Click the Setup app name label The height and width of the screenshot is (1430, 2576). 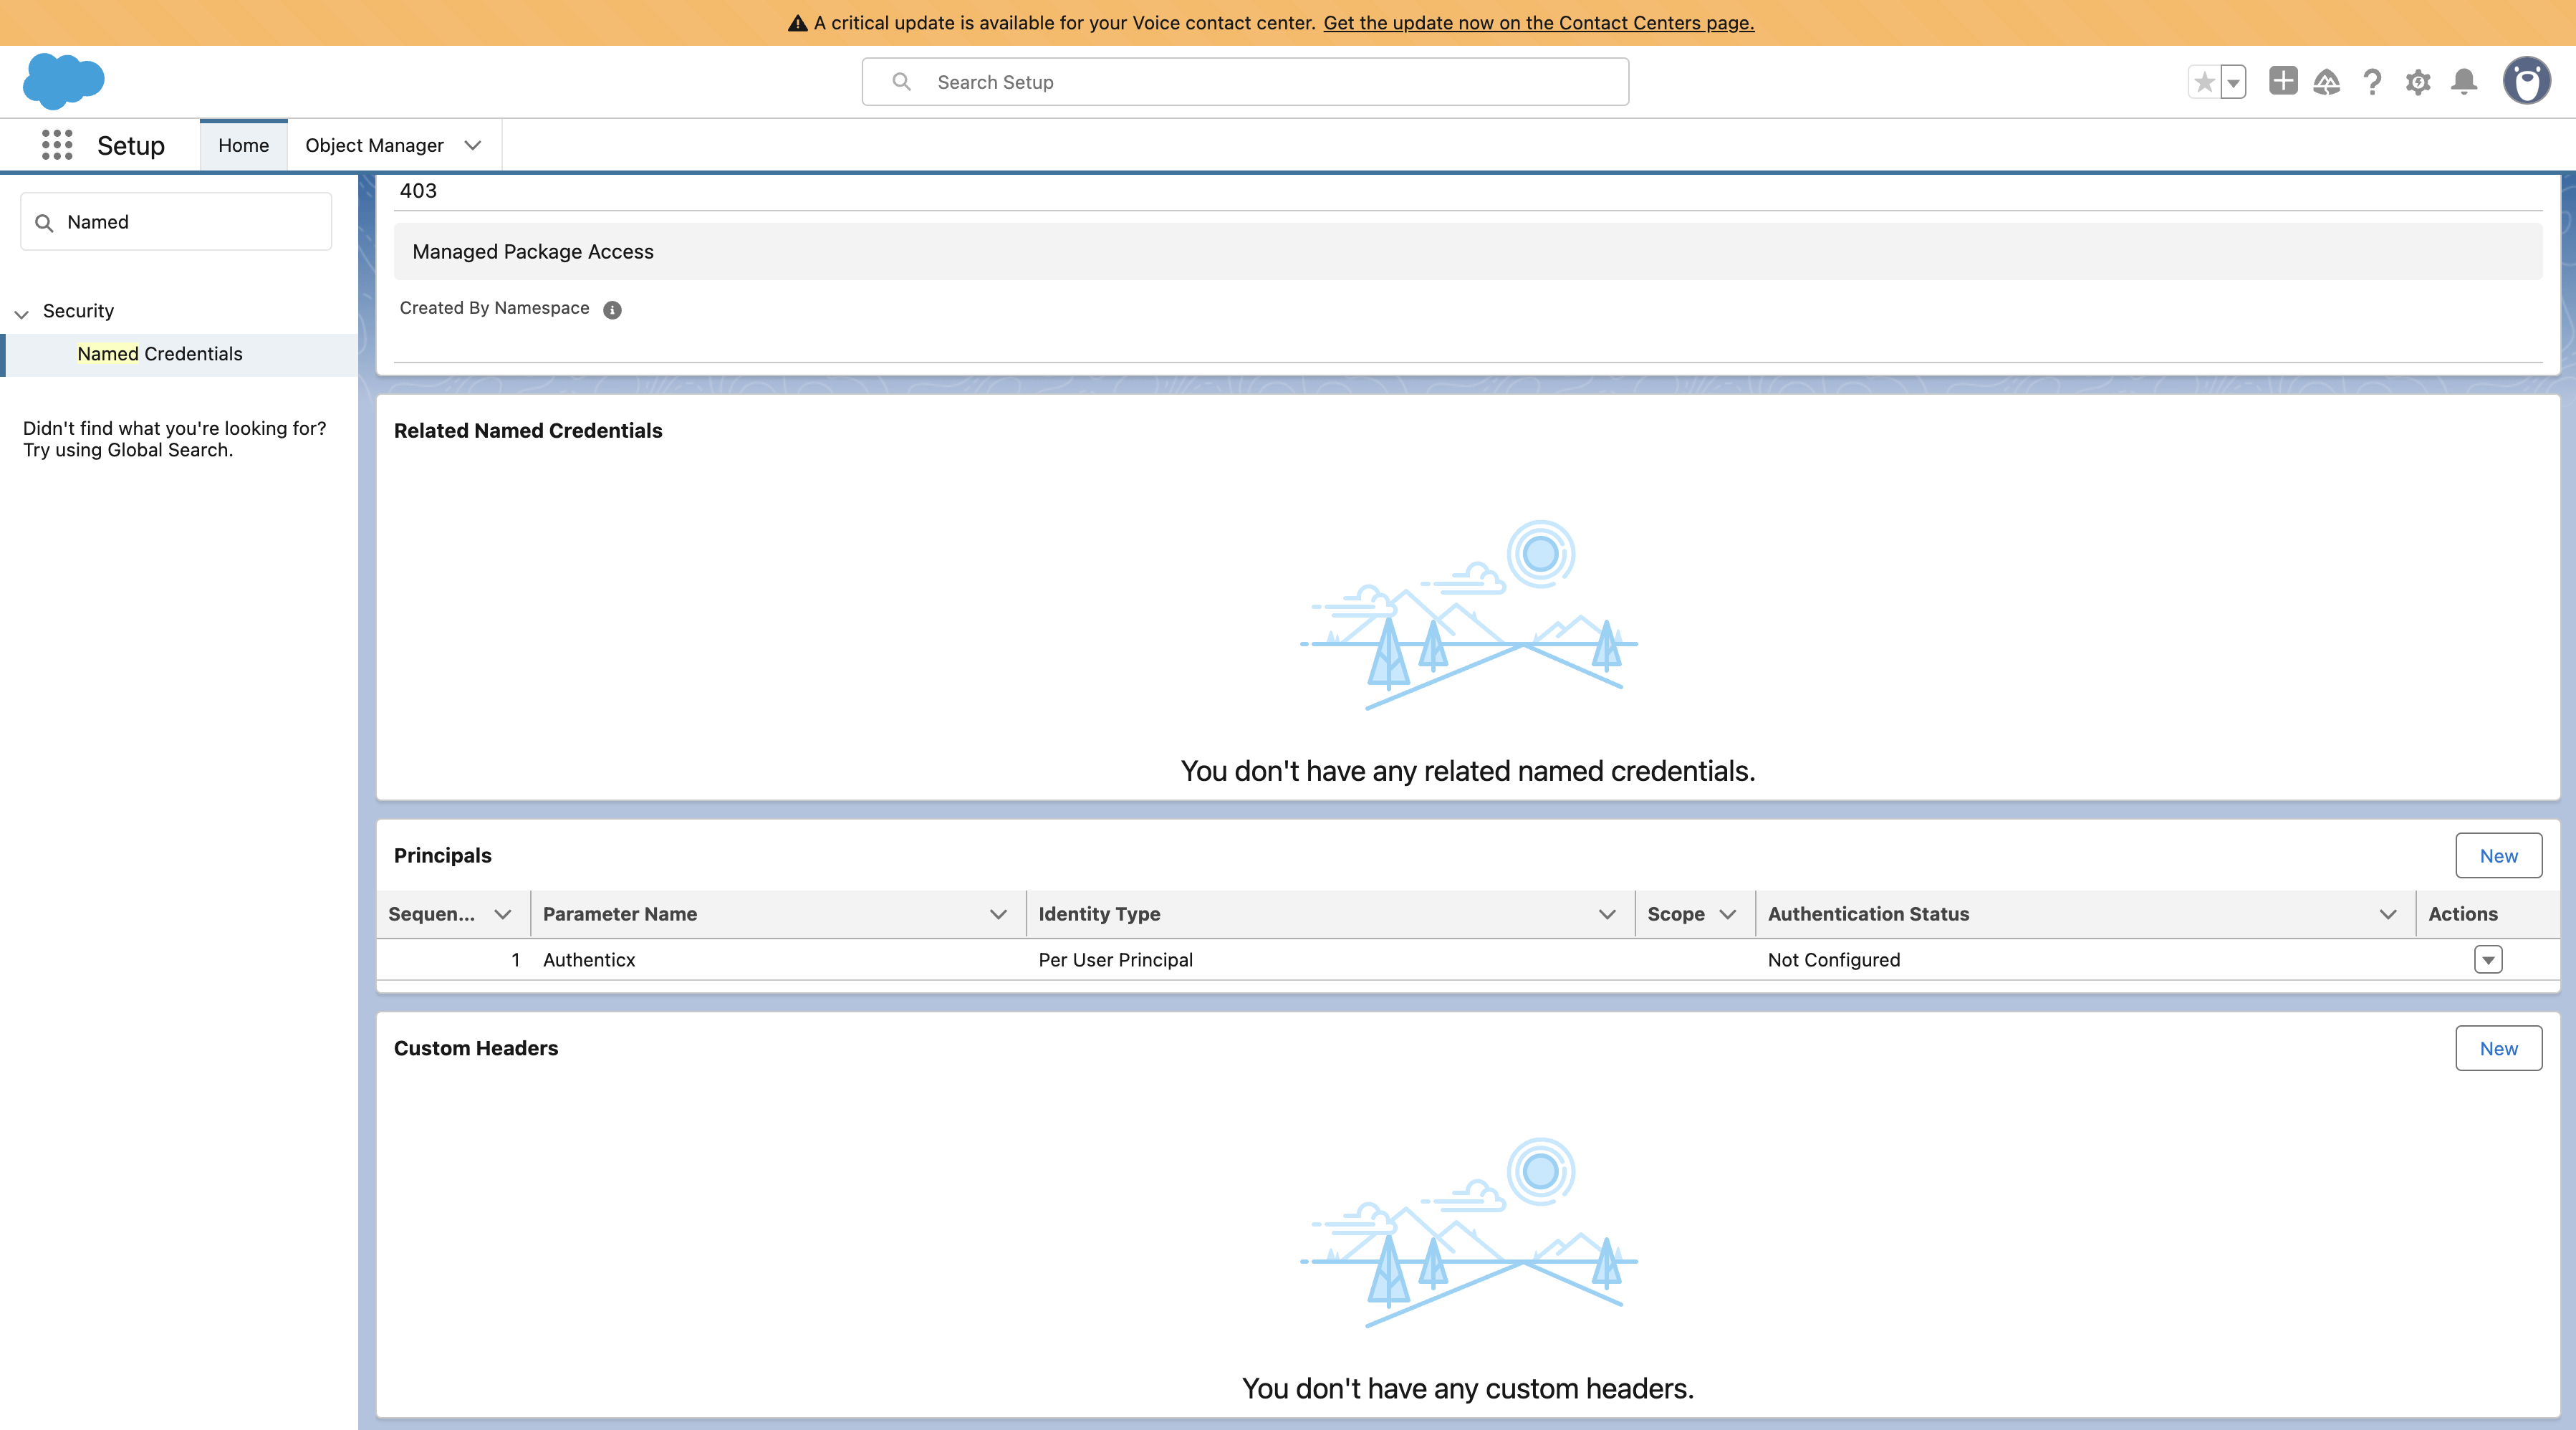pyautogui.click(x=131, y=146)
